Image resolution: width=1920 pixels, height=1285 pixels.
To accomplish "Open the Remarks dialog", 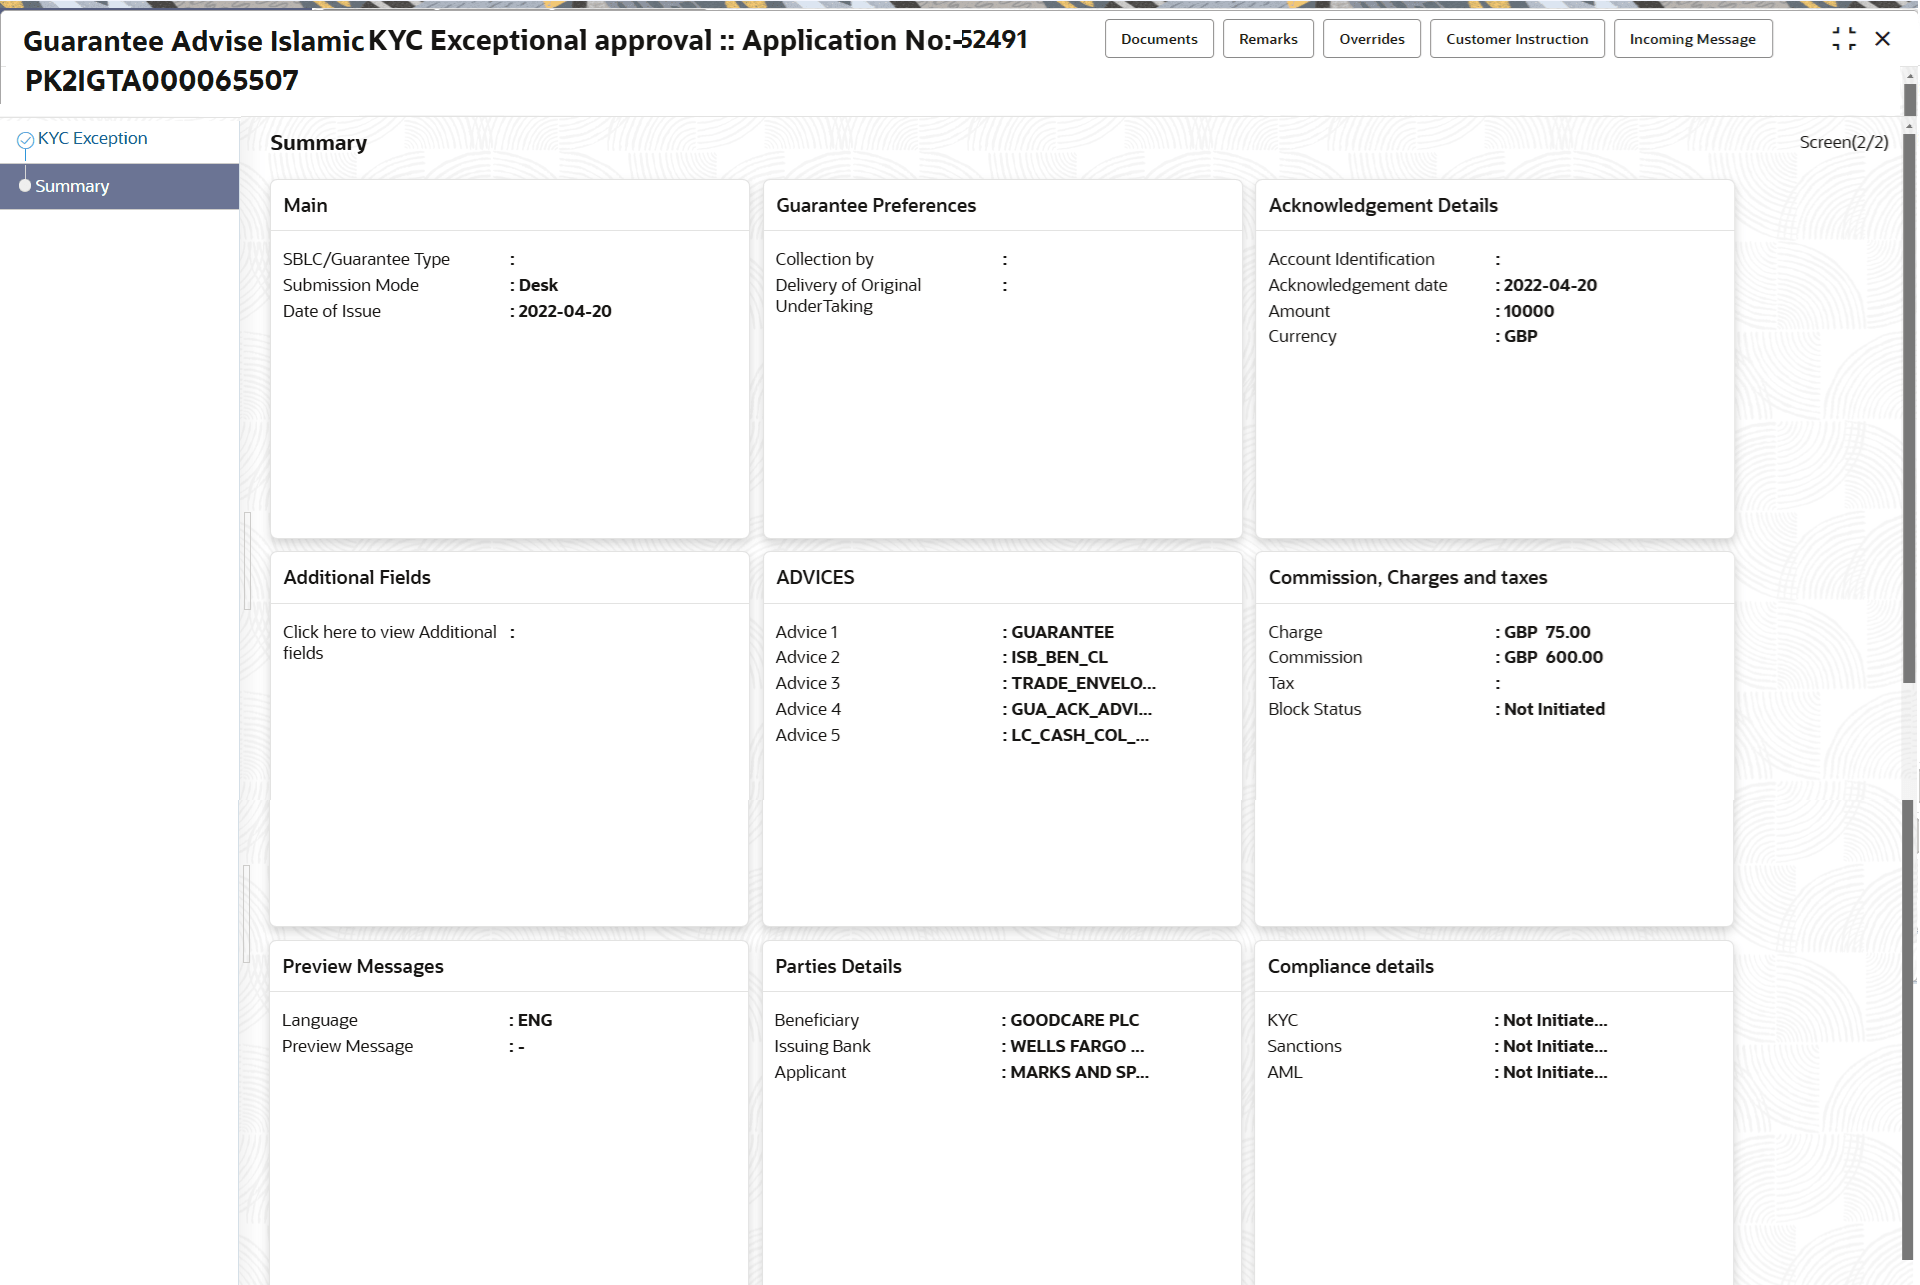I will (1268, 38).
